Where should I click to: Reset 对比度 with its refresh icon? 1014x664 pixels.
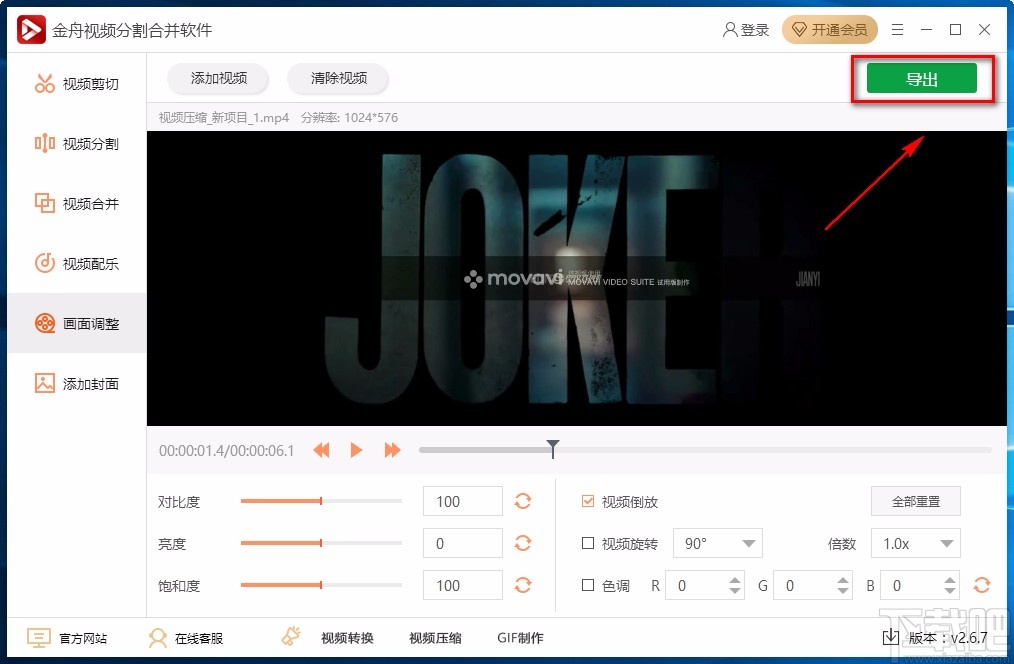(x=523, y=501)
